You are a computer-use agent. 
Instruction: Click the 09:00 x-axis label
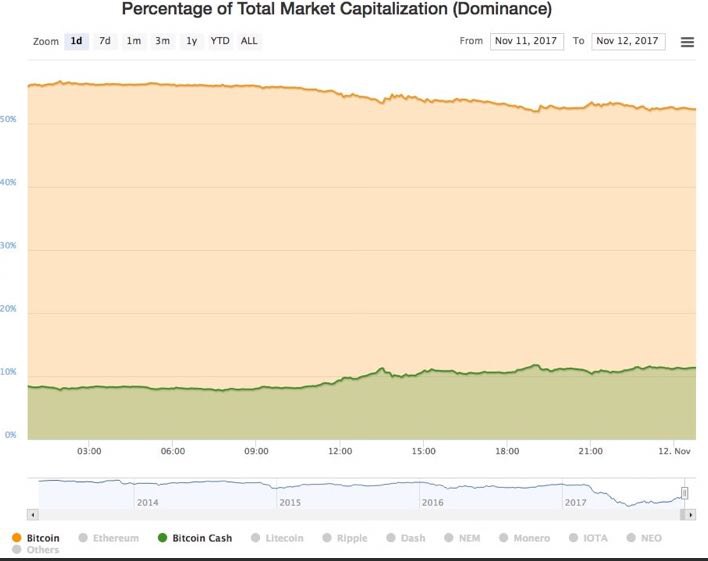coord(256,451)
